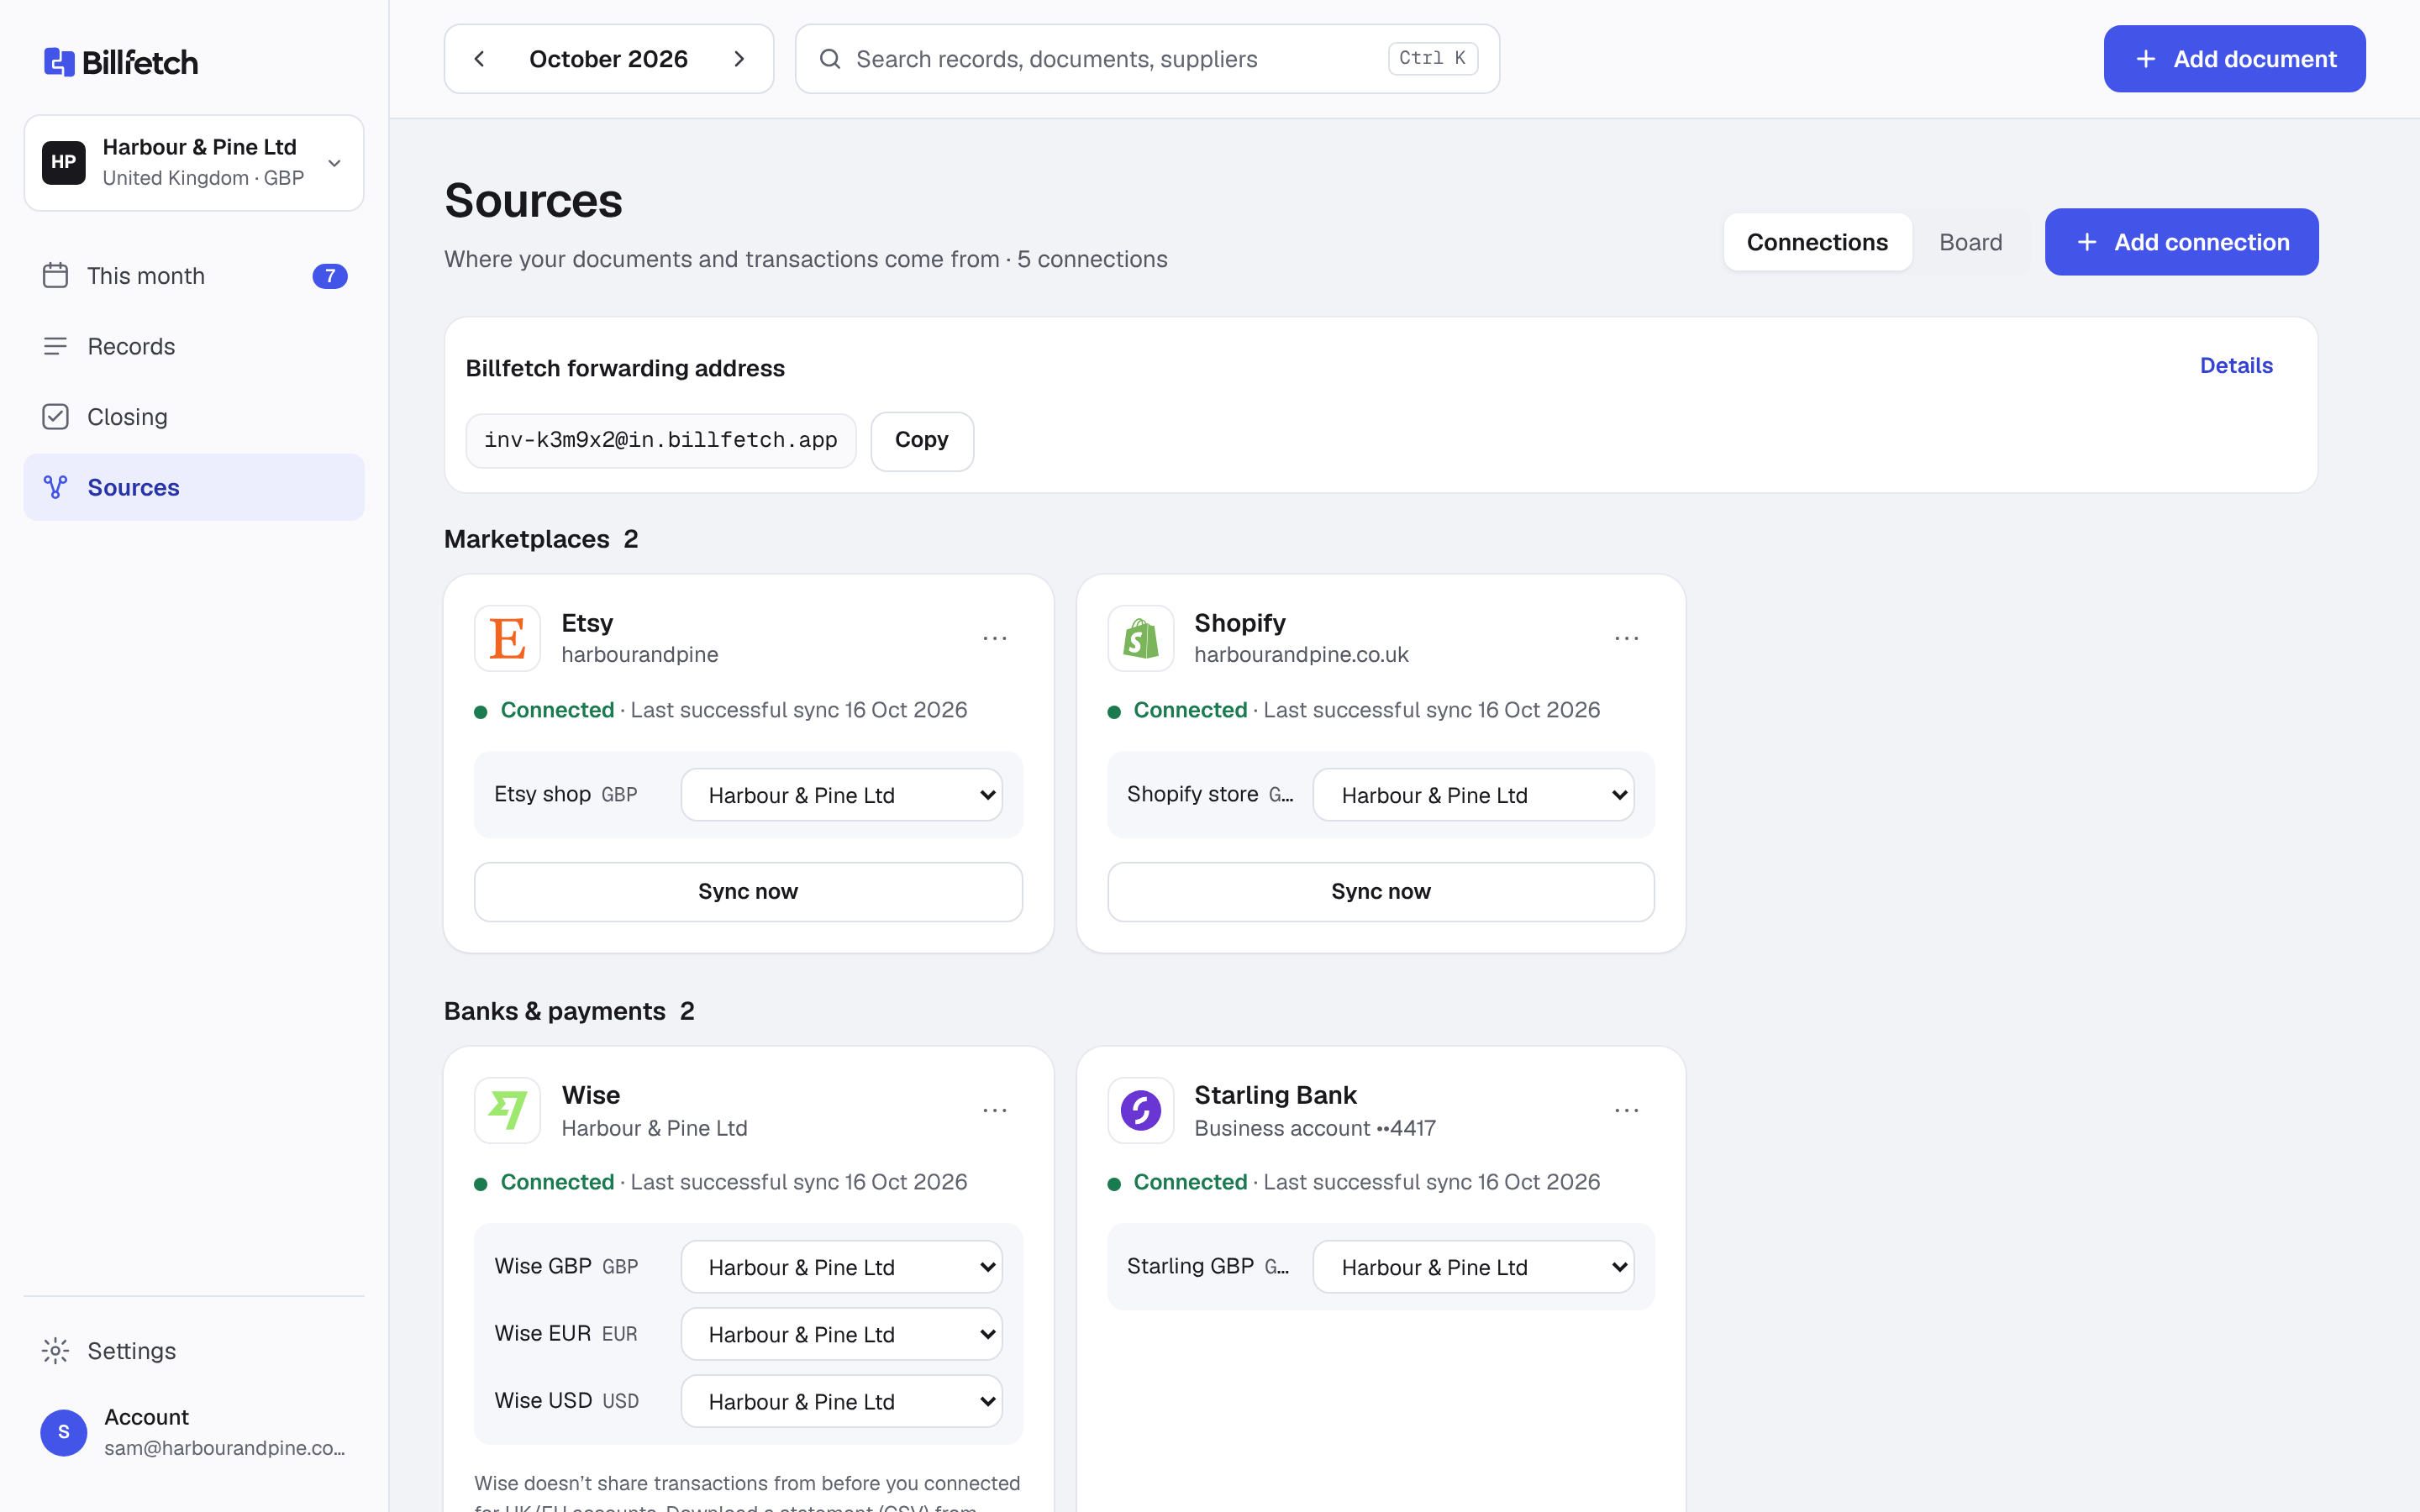The image size is (2420, 1512).
Task: Open forwarding address Details link
Action: (2236, 366)
